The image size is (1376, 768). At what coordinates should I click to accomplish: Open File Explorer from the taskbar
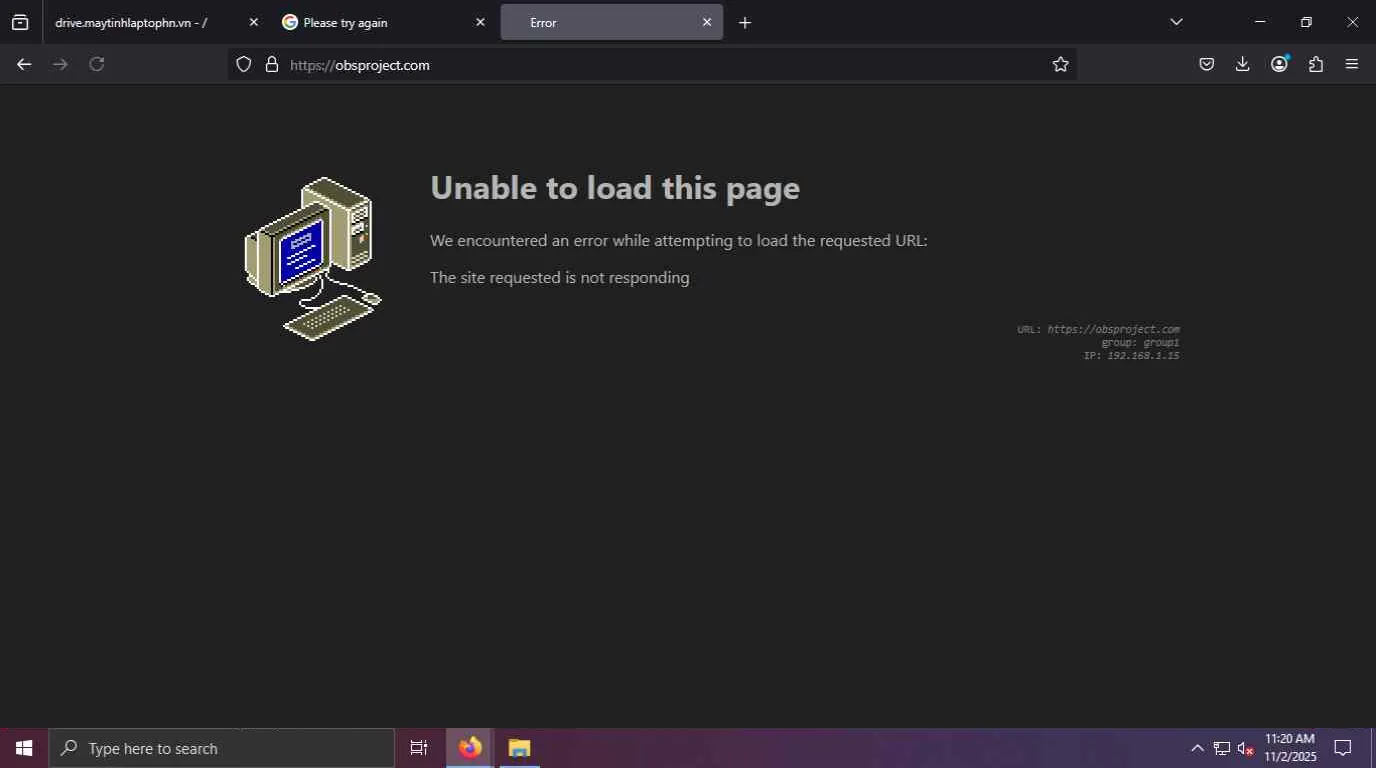(x=519, y=748)
